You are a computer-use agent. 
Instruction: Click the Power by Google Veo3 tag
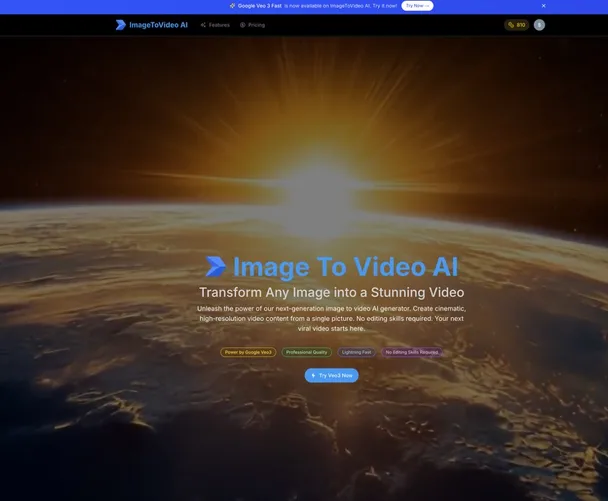click(248, 352)
